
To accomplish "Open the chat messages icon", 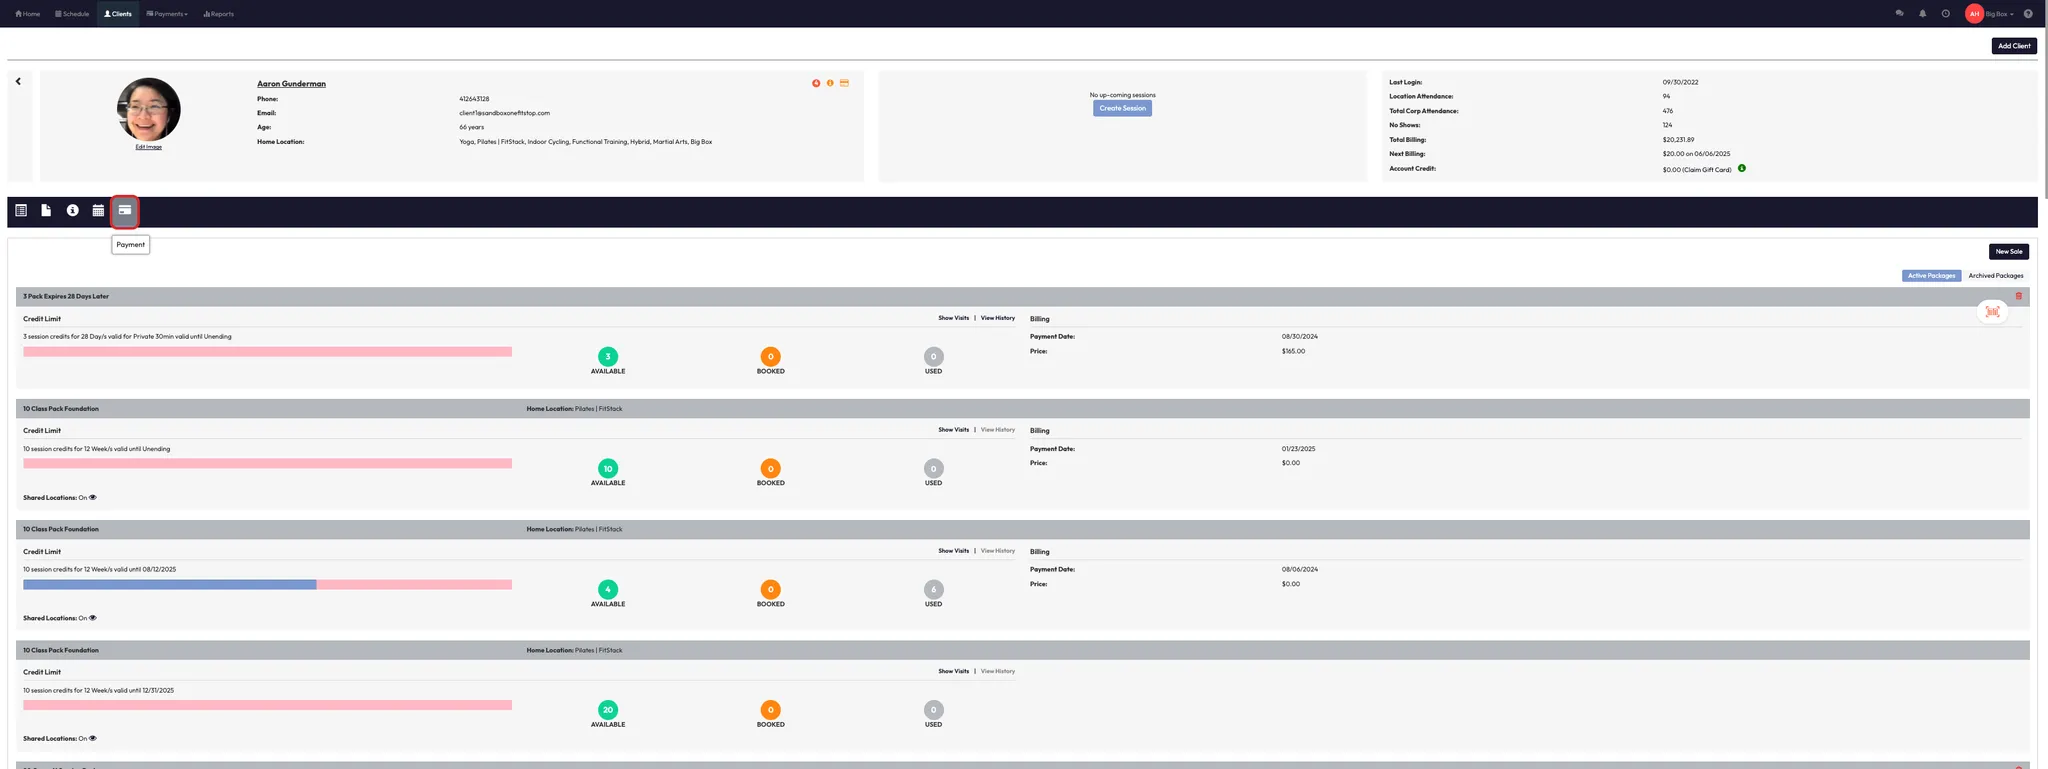I will click(x=1899, y=14).
